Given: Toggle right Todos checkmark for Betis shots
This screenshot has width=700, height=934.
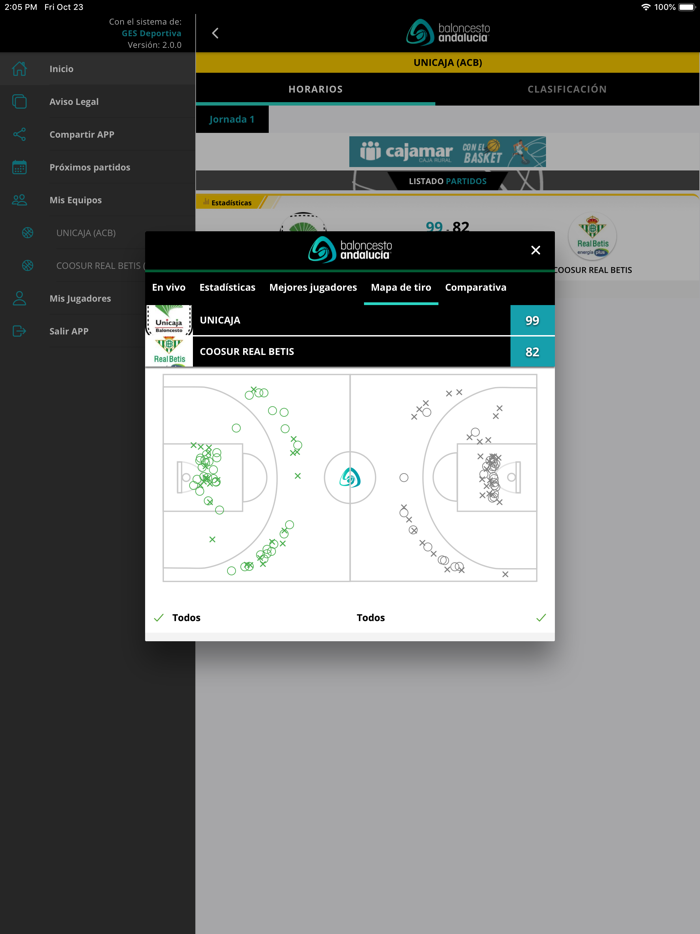Looking at the screenshot, I should [x=541, y=618].
